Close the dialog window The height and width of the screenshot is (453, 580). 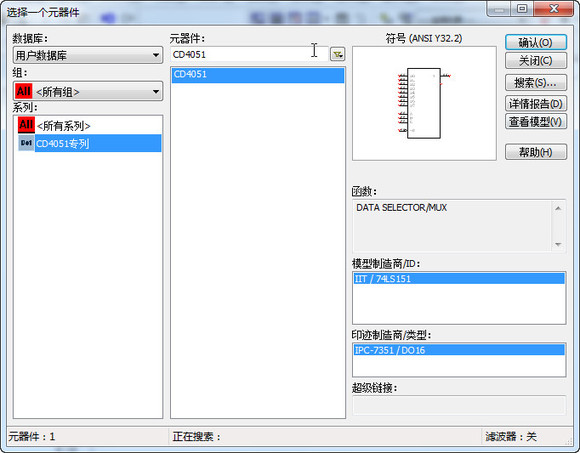554,9
